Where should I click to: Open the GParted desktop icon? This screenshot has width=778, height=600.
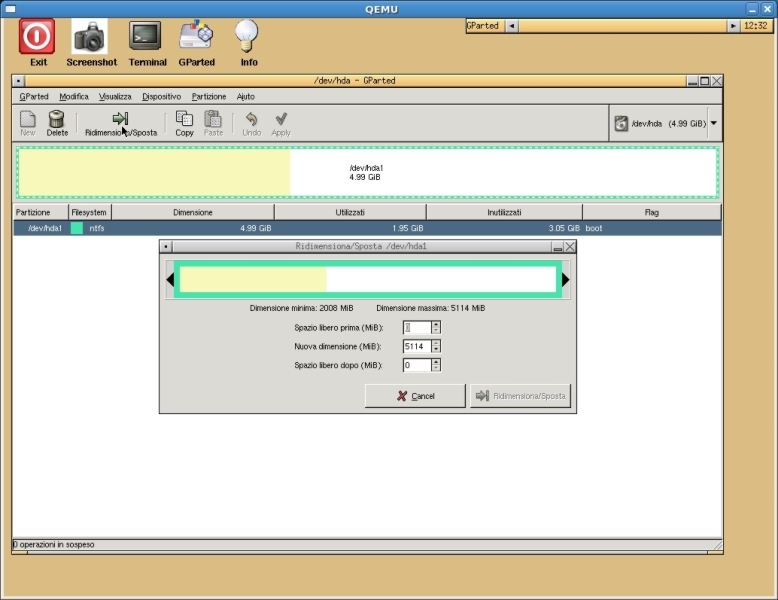pyautogui.click(x=196, y=35)
